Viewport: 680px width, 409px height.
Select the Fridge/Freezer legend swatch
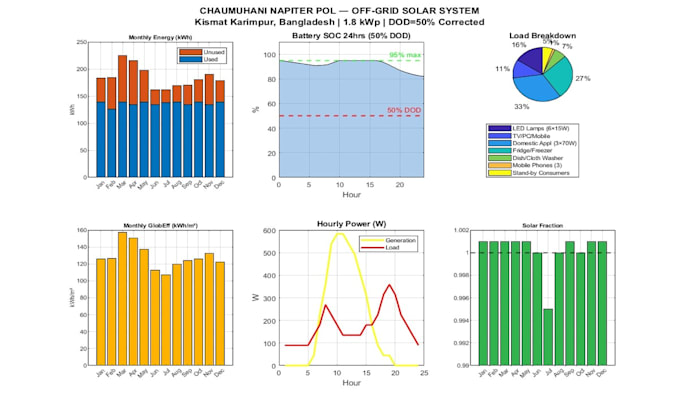tap(499, 151)
